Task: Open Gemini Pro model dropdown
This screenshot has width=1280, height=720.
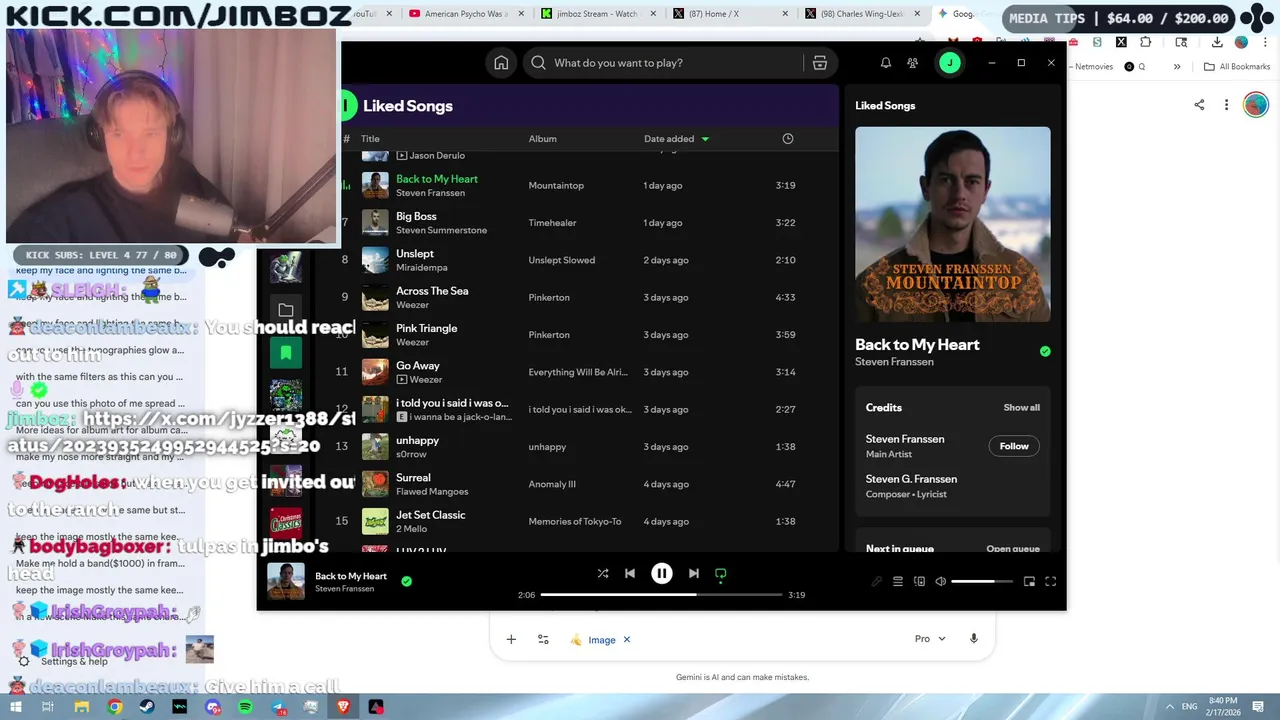Action: (x=930, y=639)
